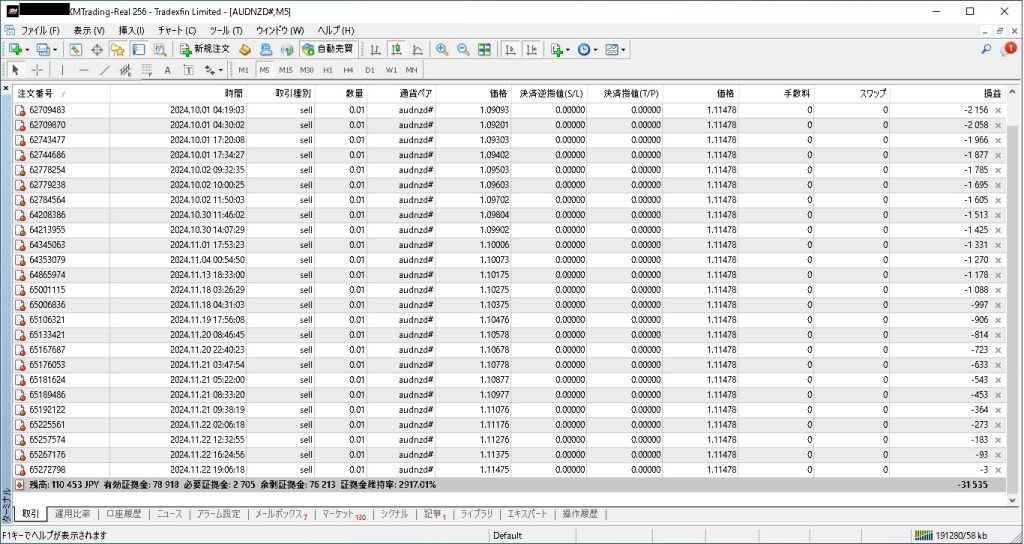This screenshot has width=1024, height=544.
Task: Expand the new chart dropdown arrow
Action: (x=28, y=49)
